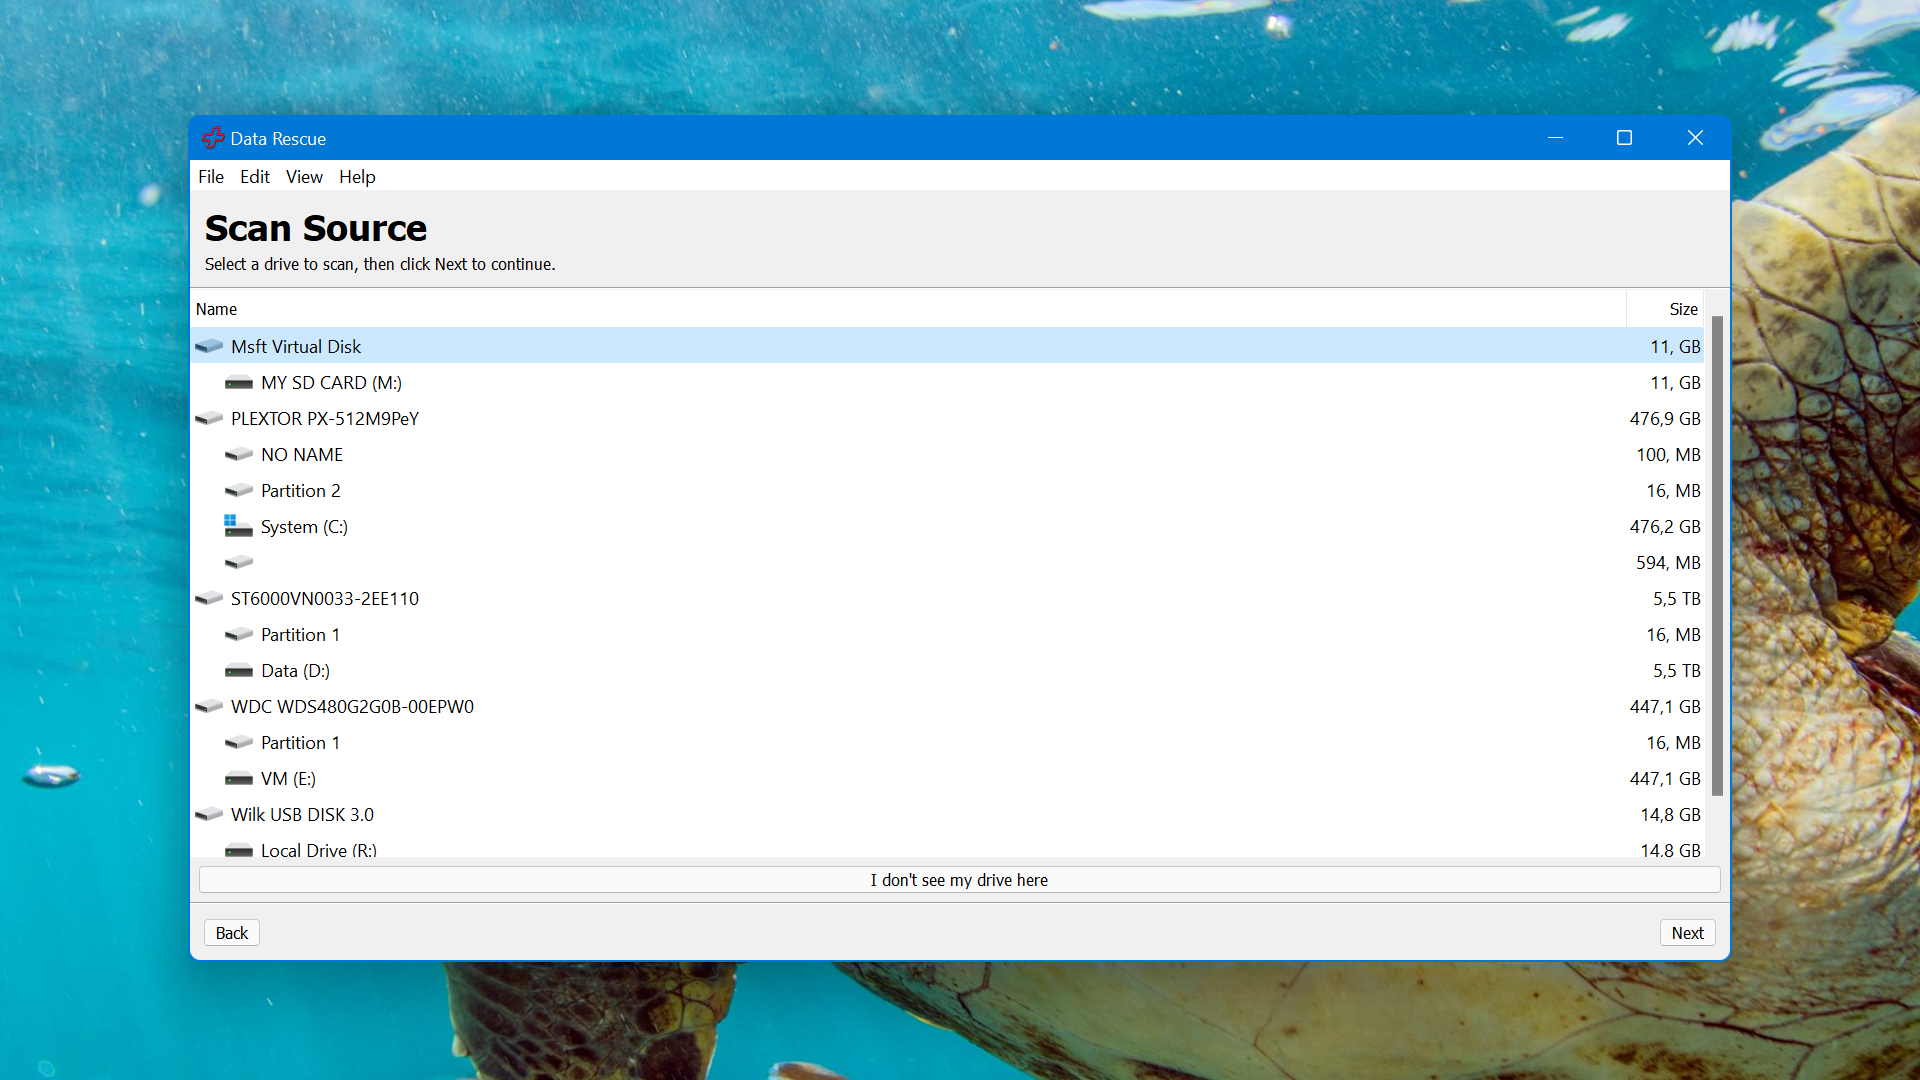Click the System (C:) Windows volume icon
The width and height of the screenshot is (1920, 1080).
point(238,525)
